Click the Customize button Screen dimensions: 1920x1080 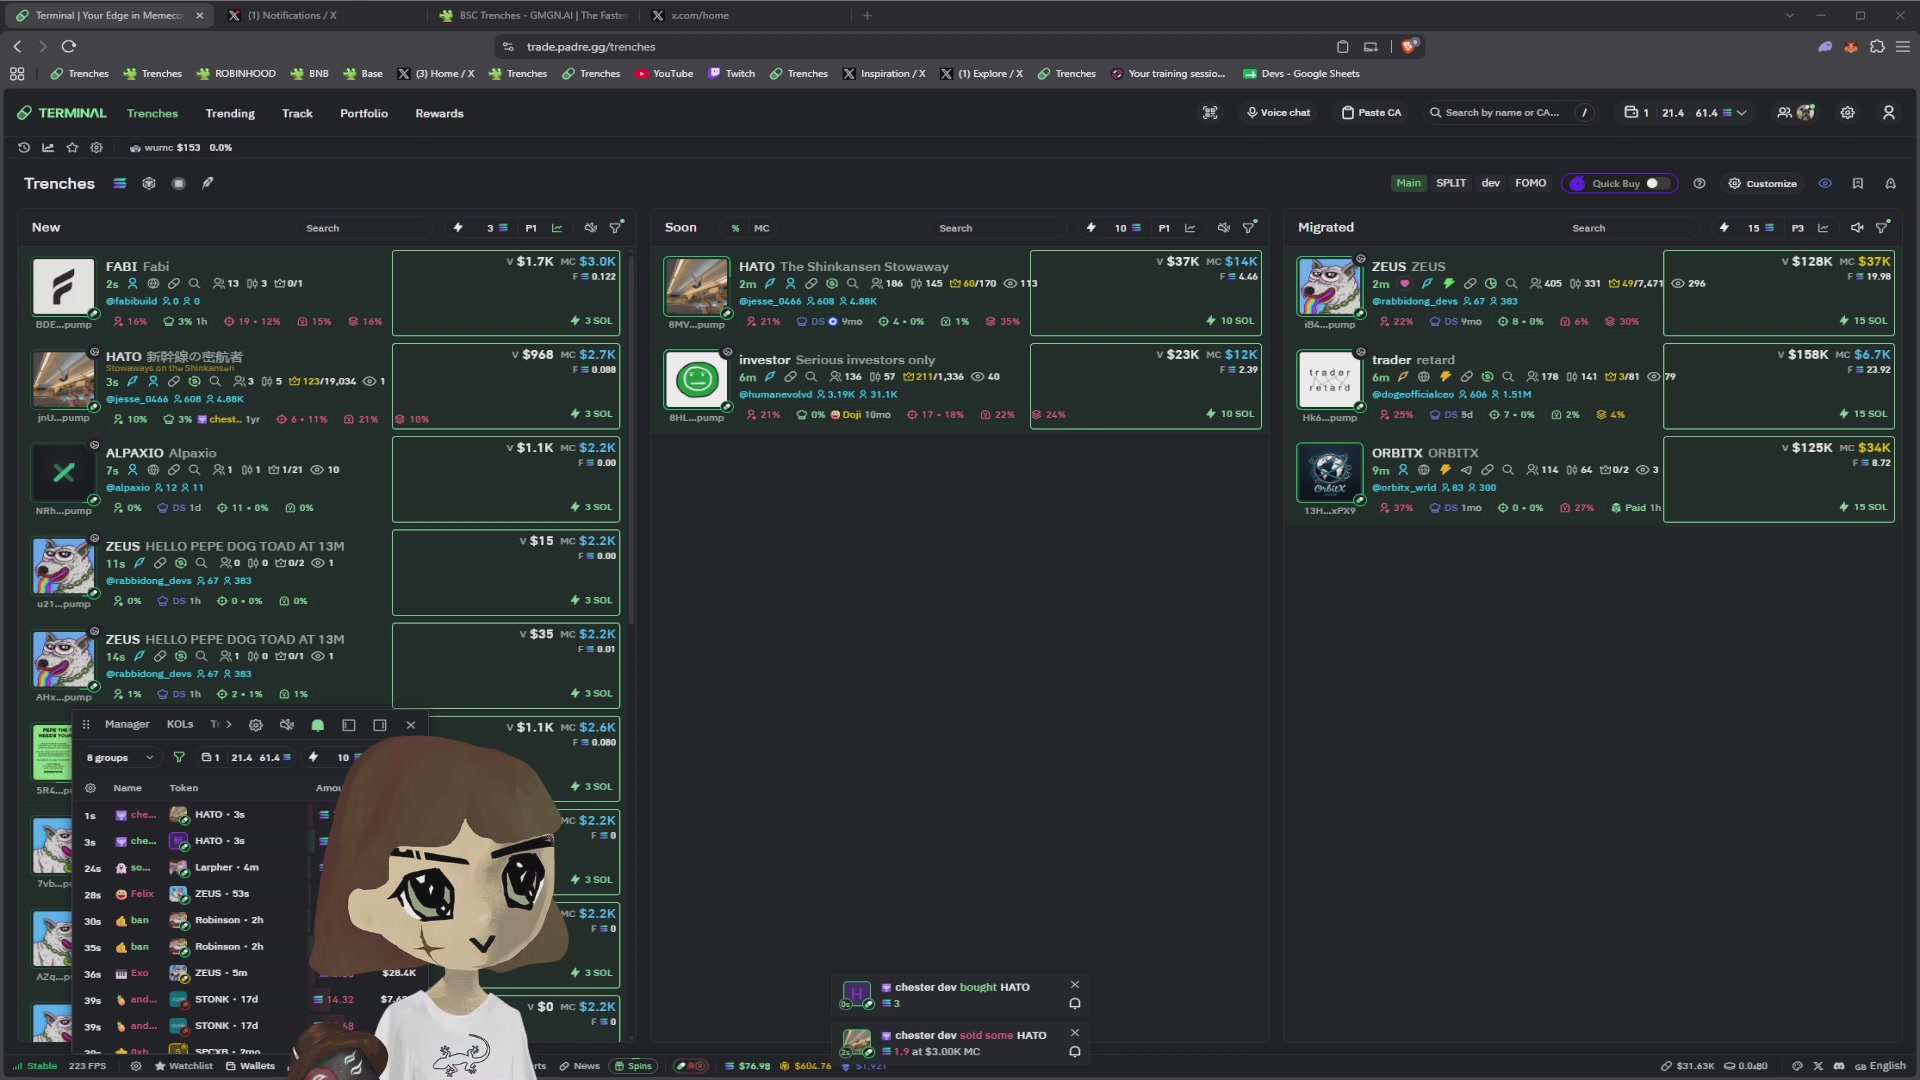pyautogui.click(x=1762, y=184)
